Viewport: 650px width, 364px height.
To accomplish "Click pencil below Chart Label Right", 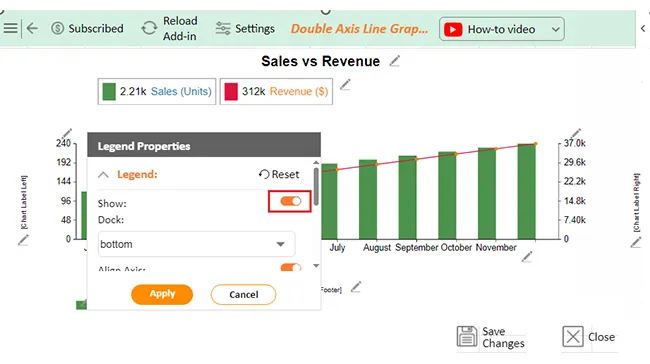I will point(636,243).
